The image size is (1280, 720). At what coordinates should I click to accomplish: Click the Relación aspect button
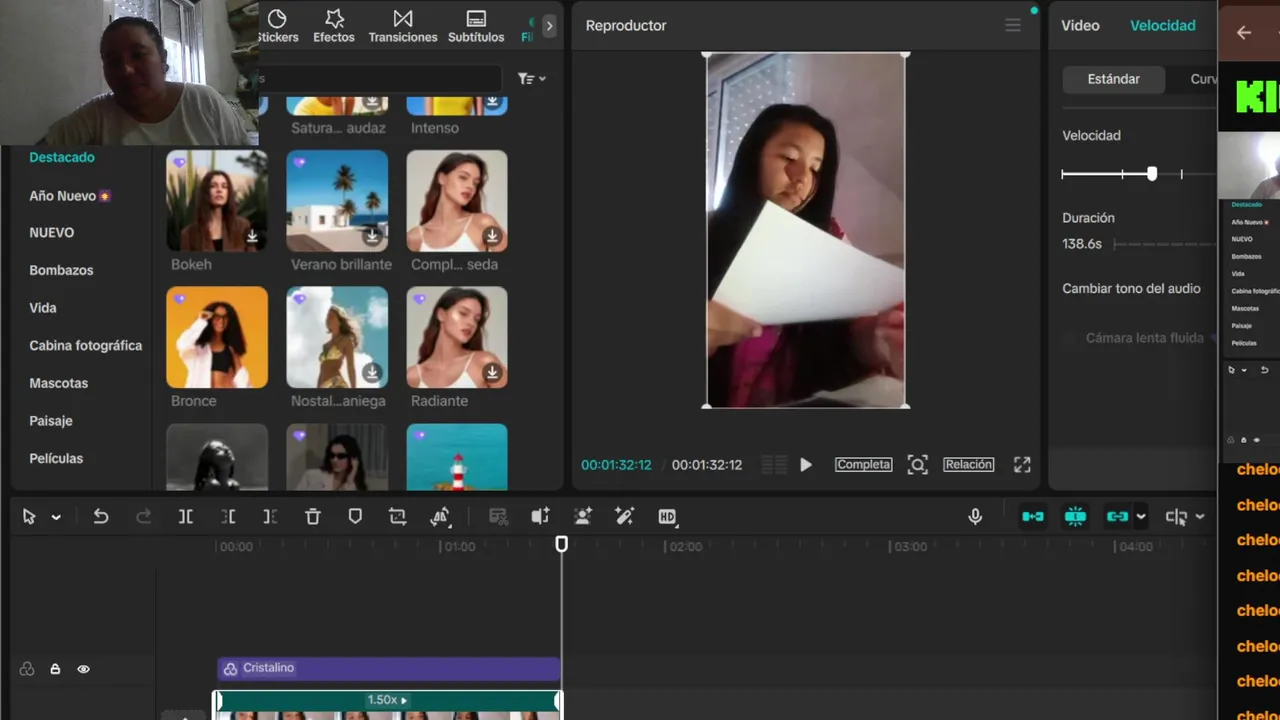point(969,465)
